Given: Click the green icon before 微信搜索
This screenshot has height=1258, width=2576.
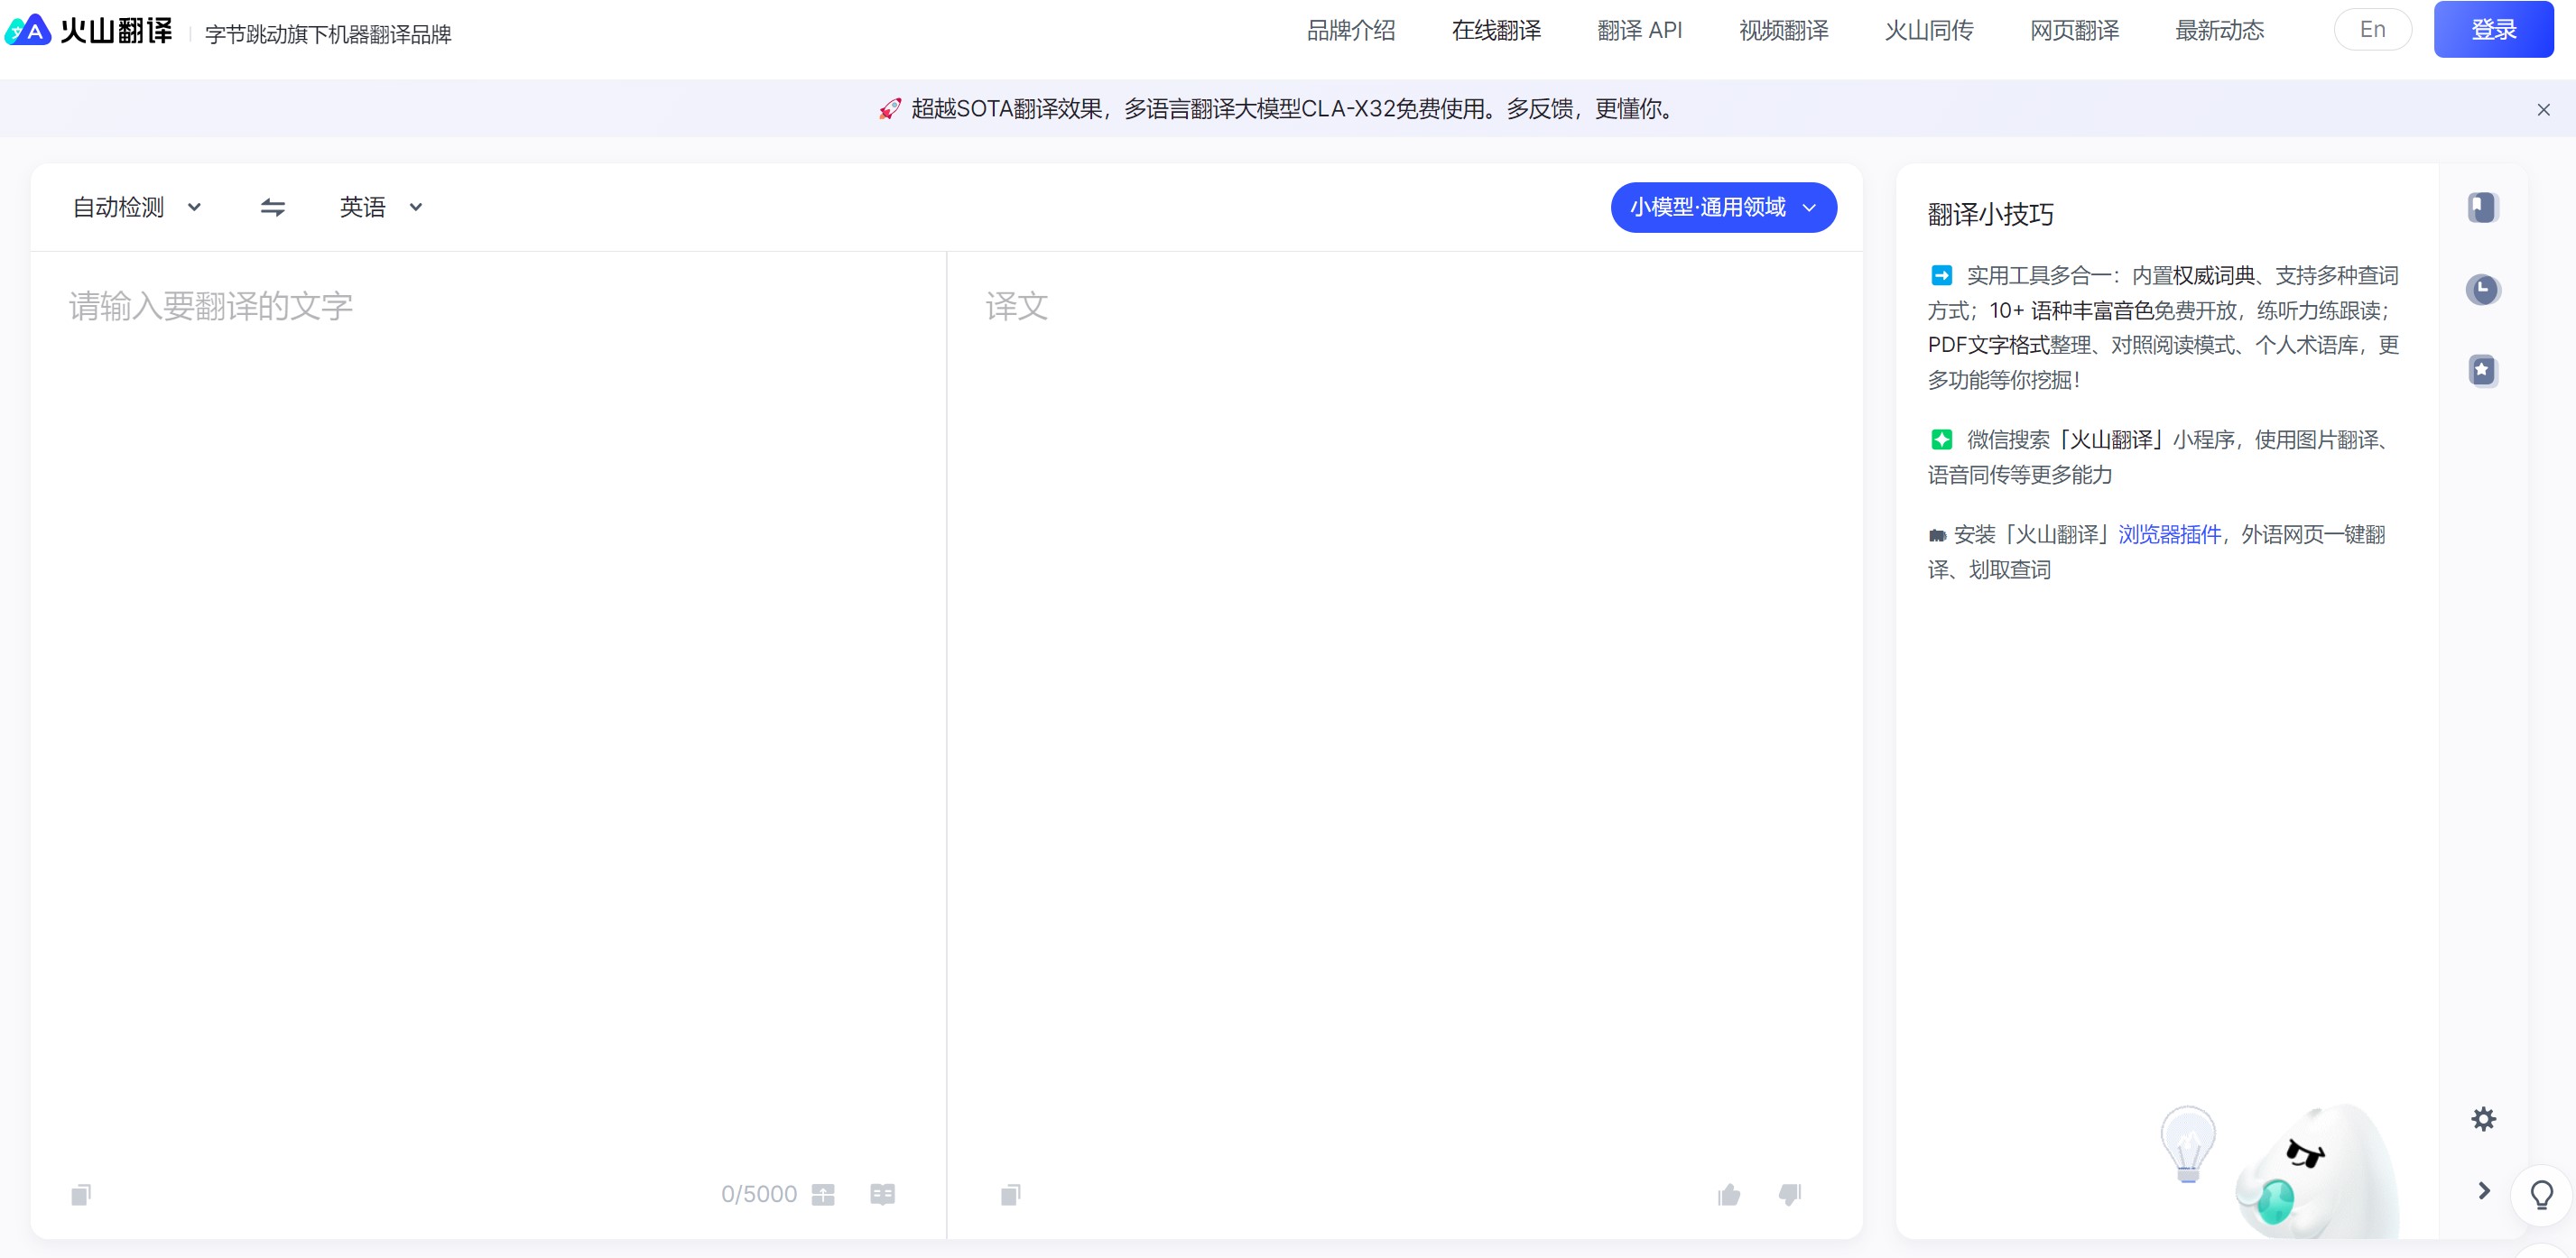Looking at the screenshot, I should pyautogui.click(x=1941, y=439).
